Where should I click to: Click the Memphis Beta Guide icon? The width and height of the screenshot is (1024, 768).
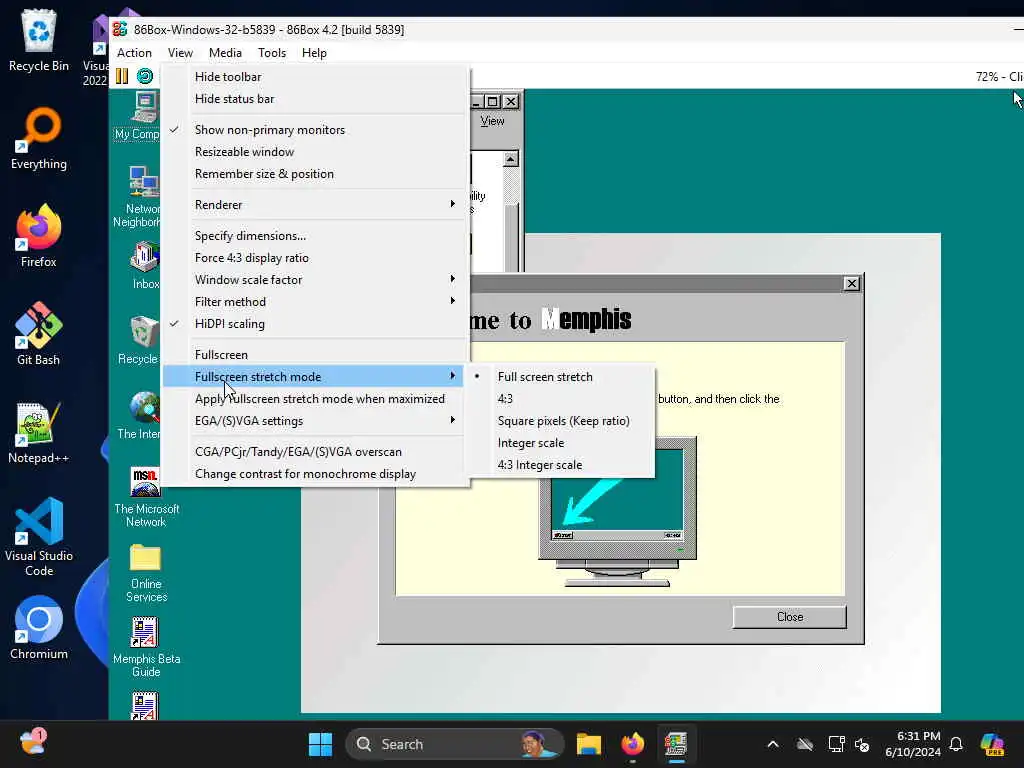146,648
